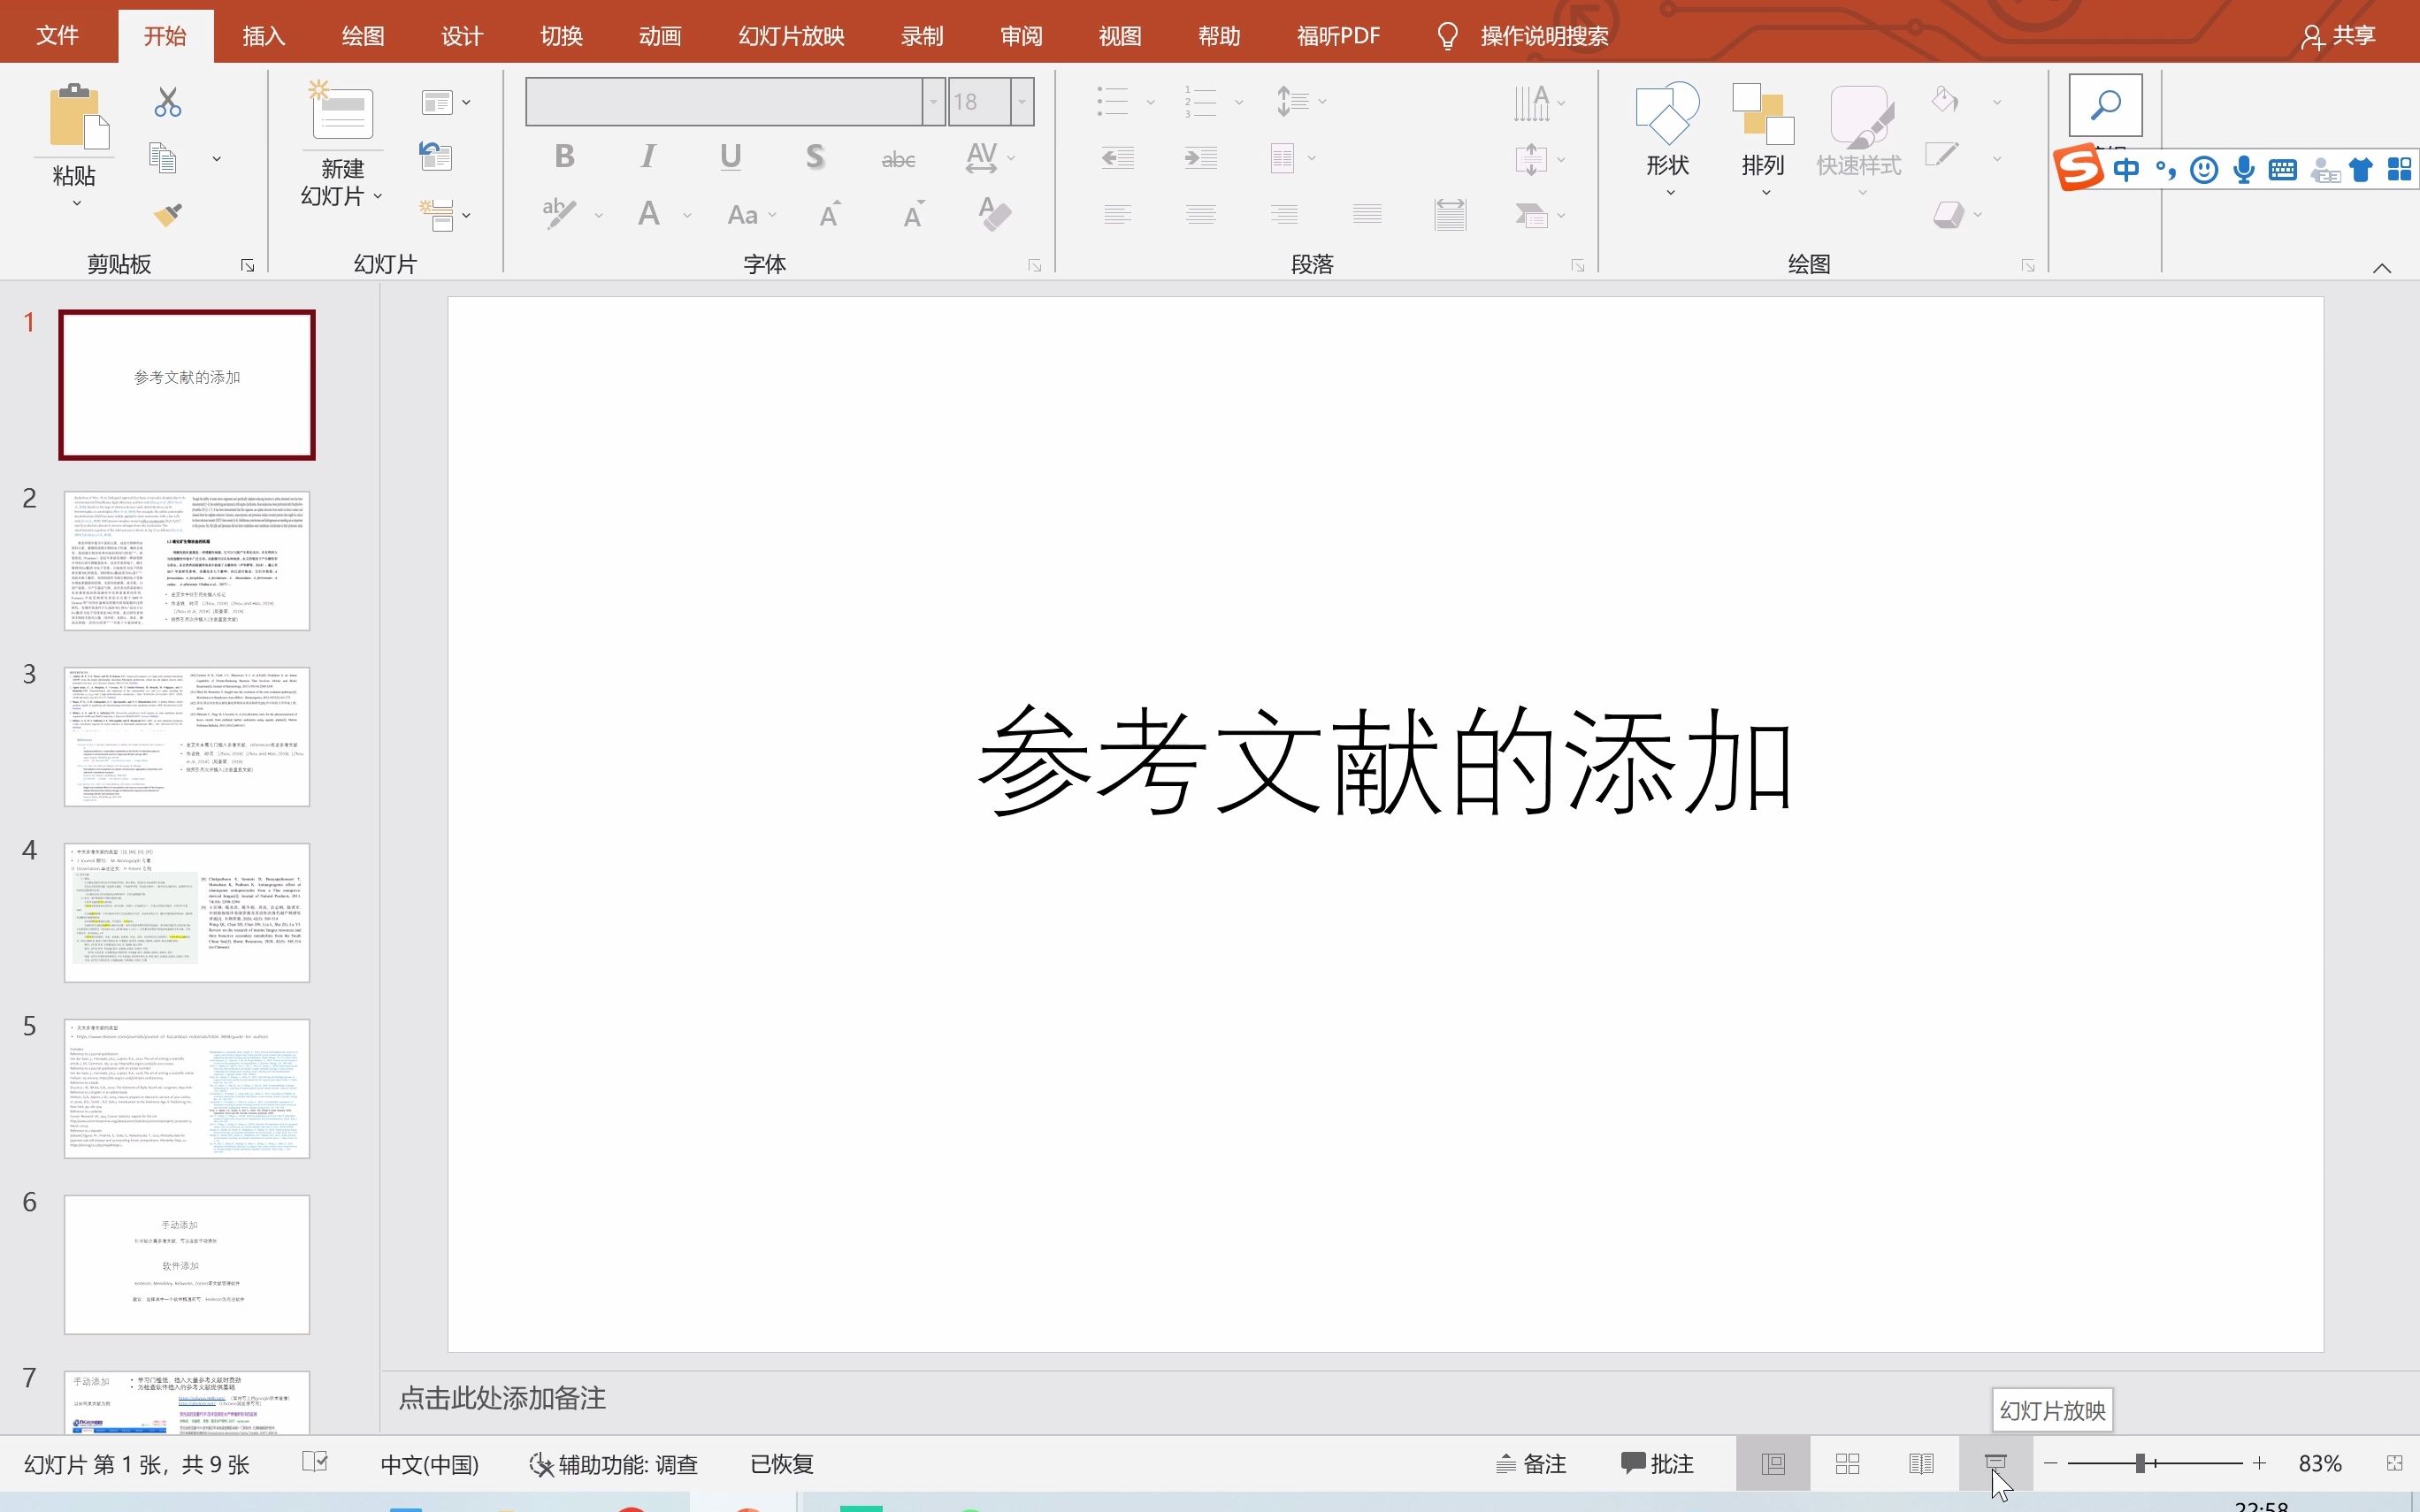2420x1512 pixels.
Task: Click the spell check status icon
Action: (x=315, y=1463)
